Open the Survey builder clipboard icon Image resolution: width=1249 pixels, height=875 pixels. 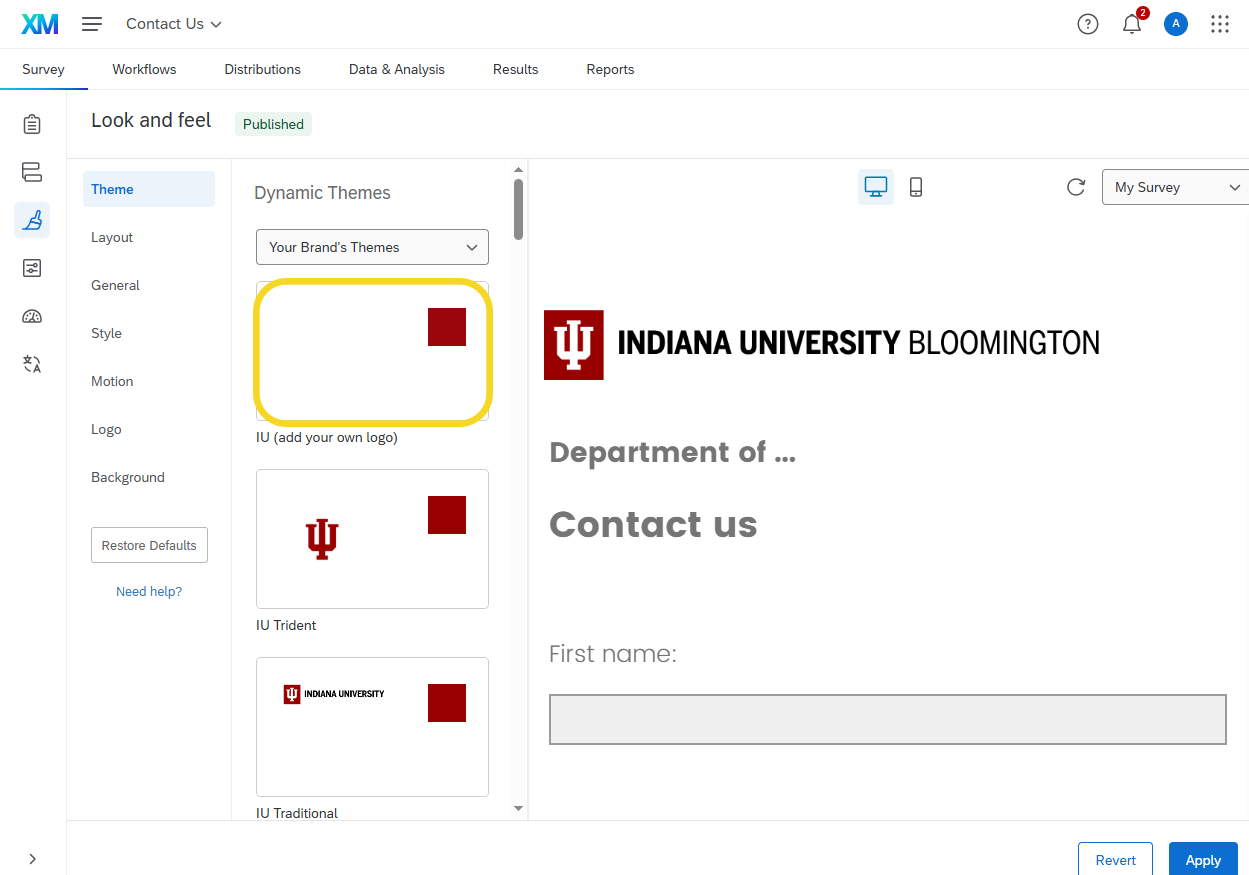32,124
